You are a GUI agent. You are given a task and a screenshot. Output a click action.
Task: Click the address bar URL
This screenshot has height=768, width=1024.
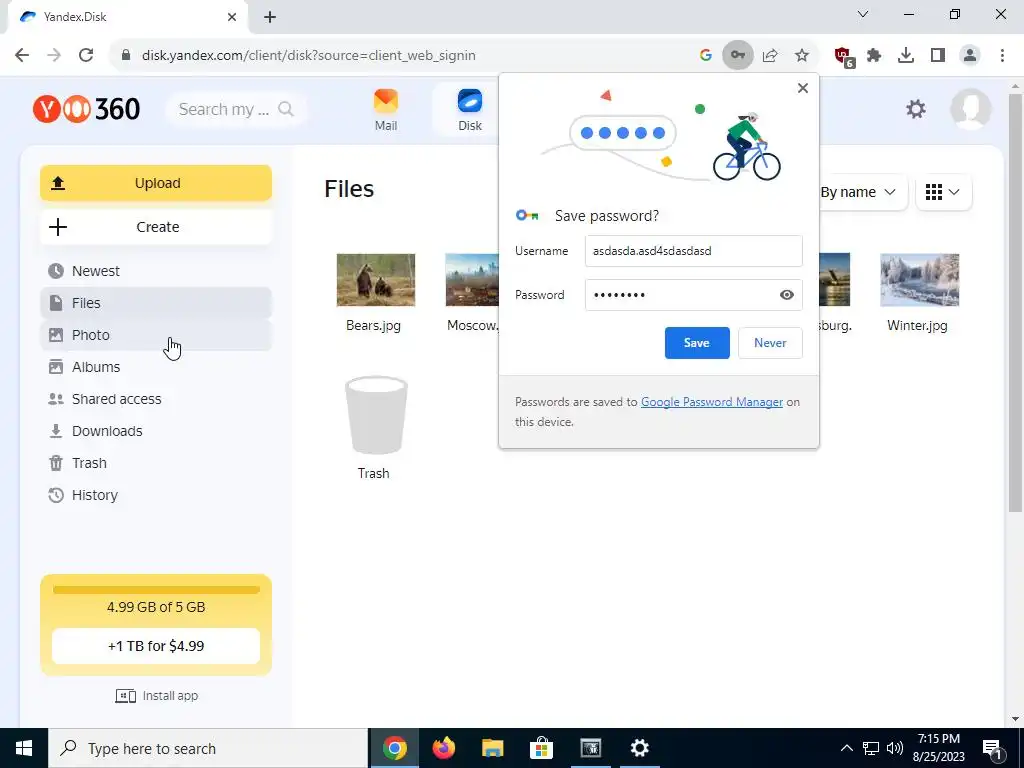coord(308,56)
